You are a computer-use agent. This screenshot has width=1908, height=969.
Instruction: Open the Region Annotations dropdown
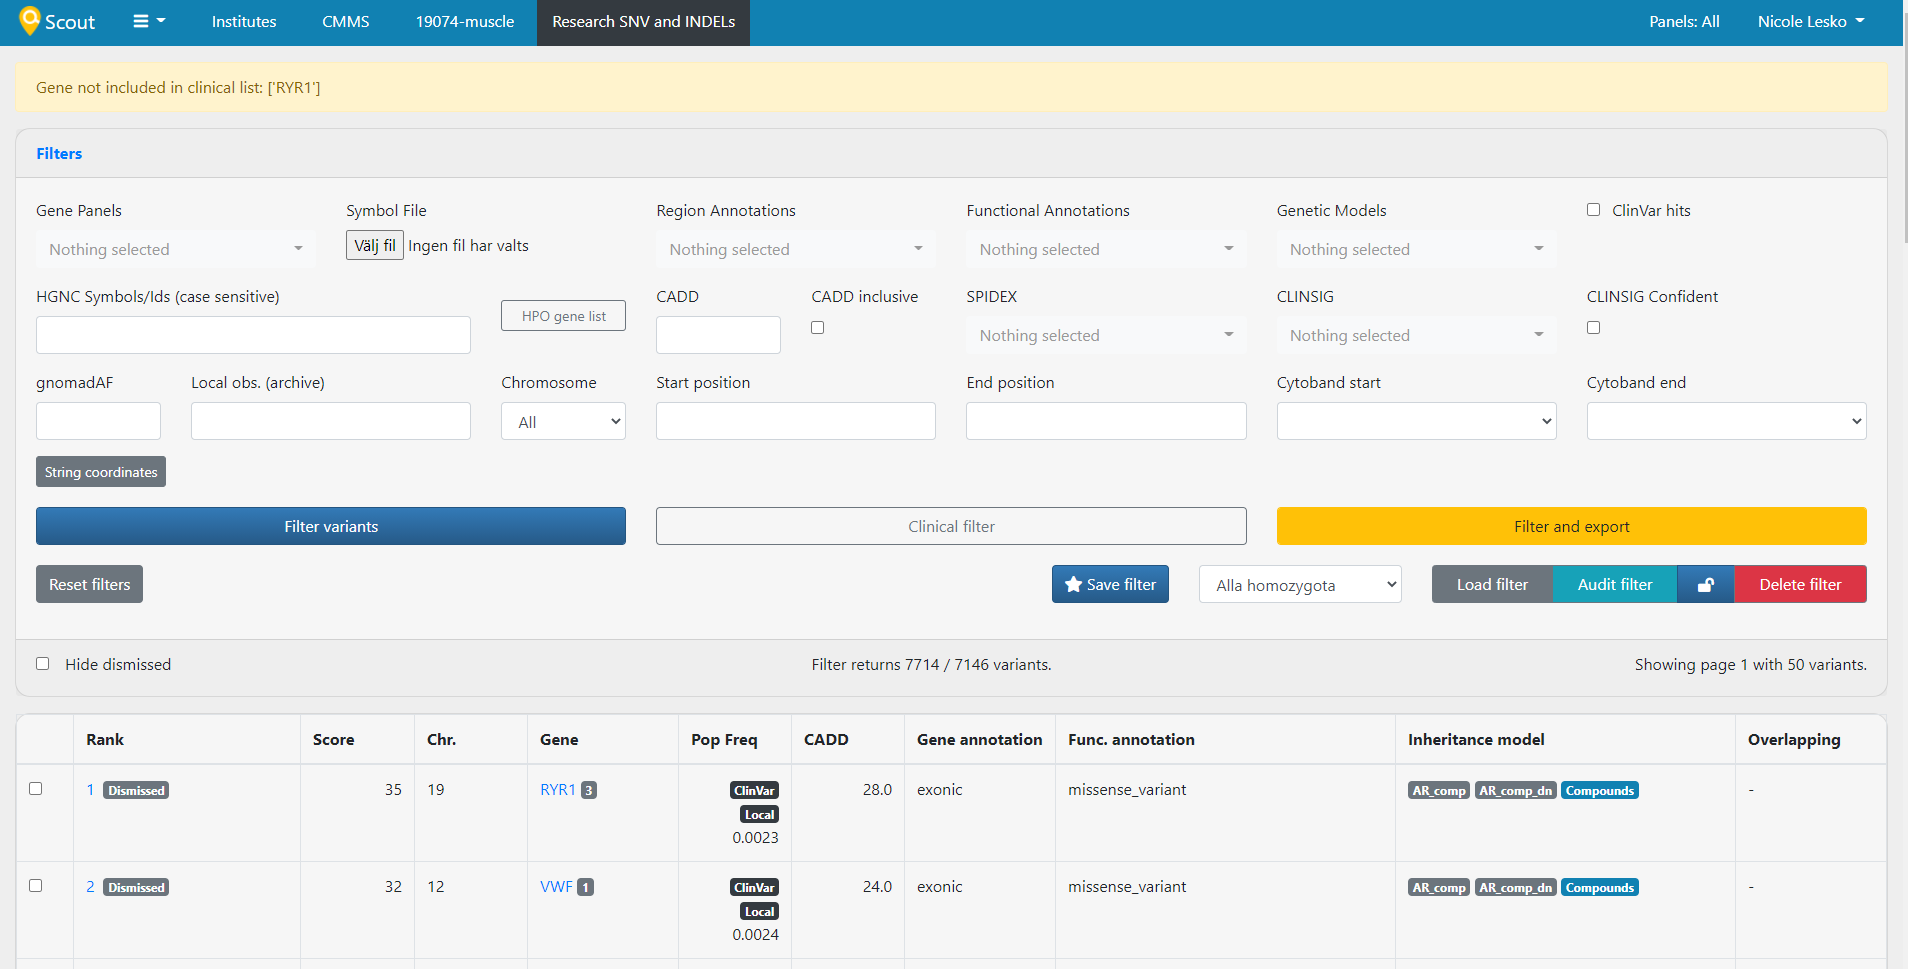[x=796, y=249]
